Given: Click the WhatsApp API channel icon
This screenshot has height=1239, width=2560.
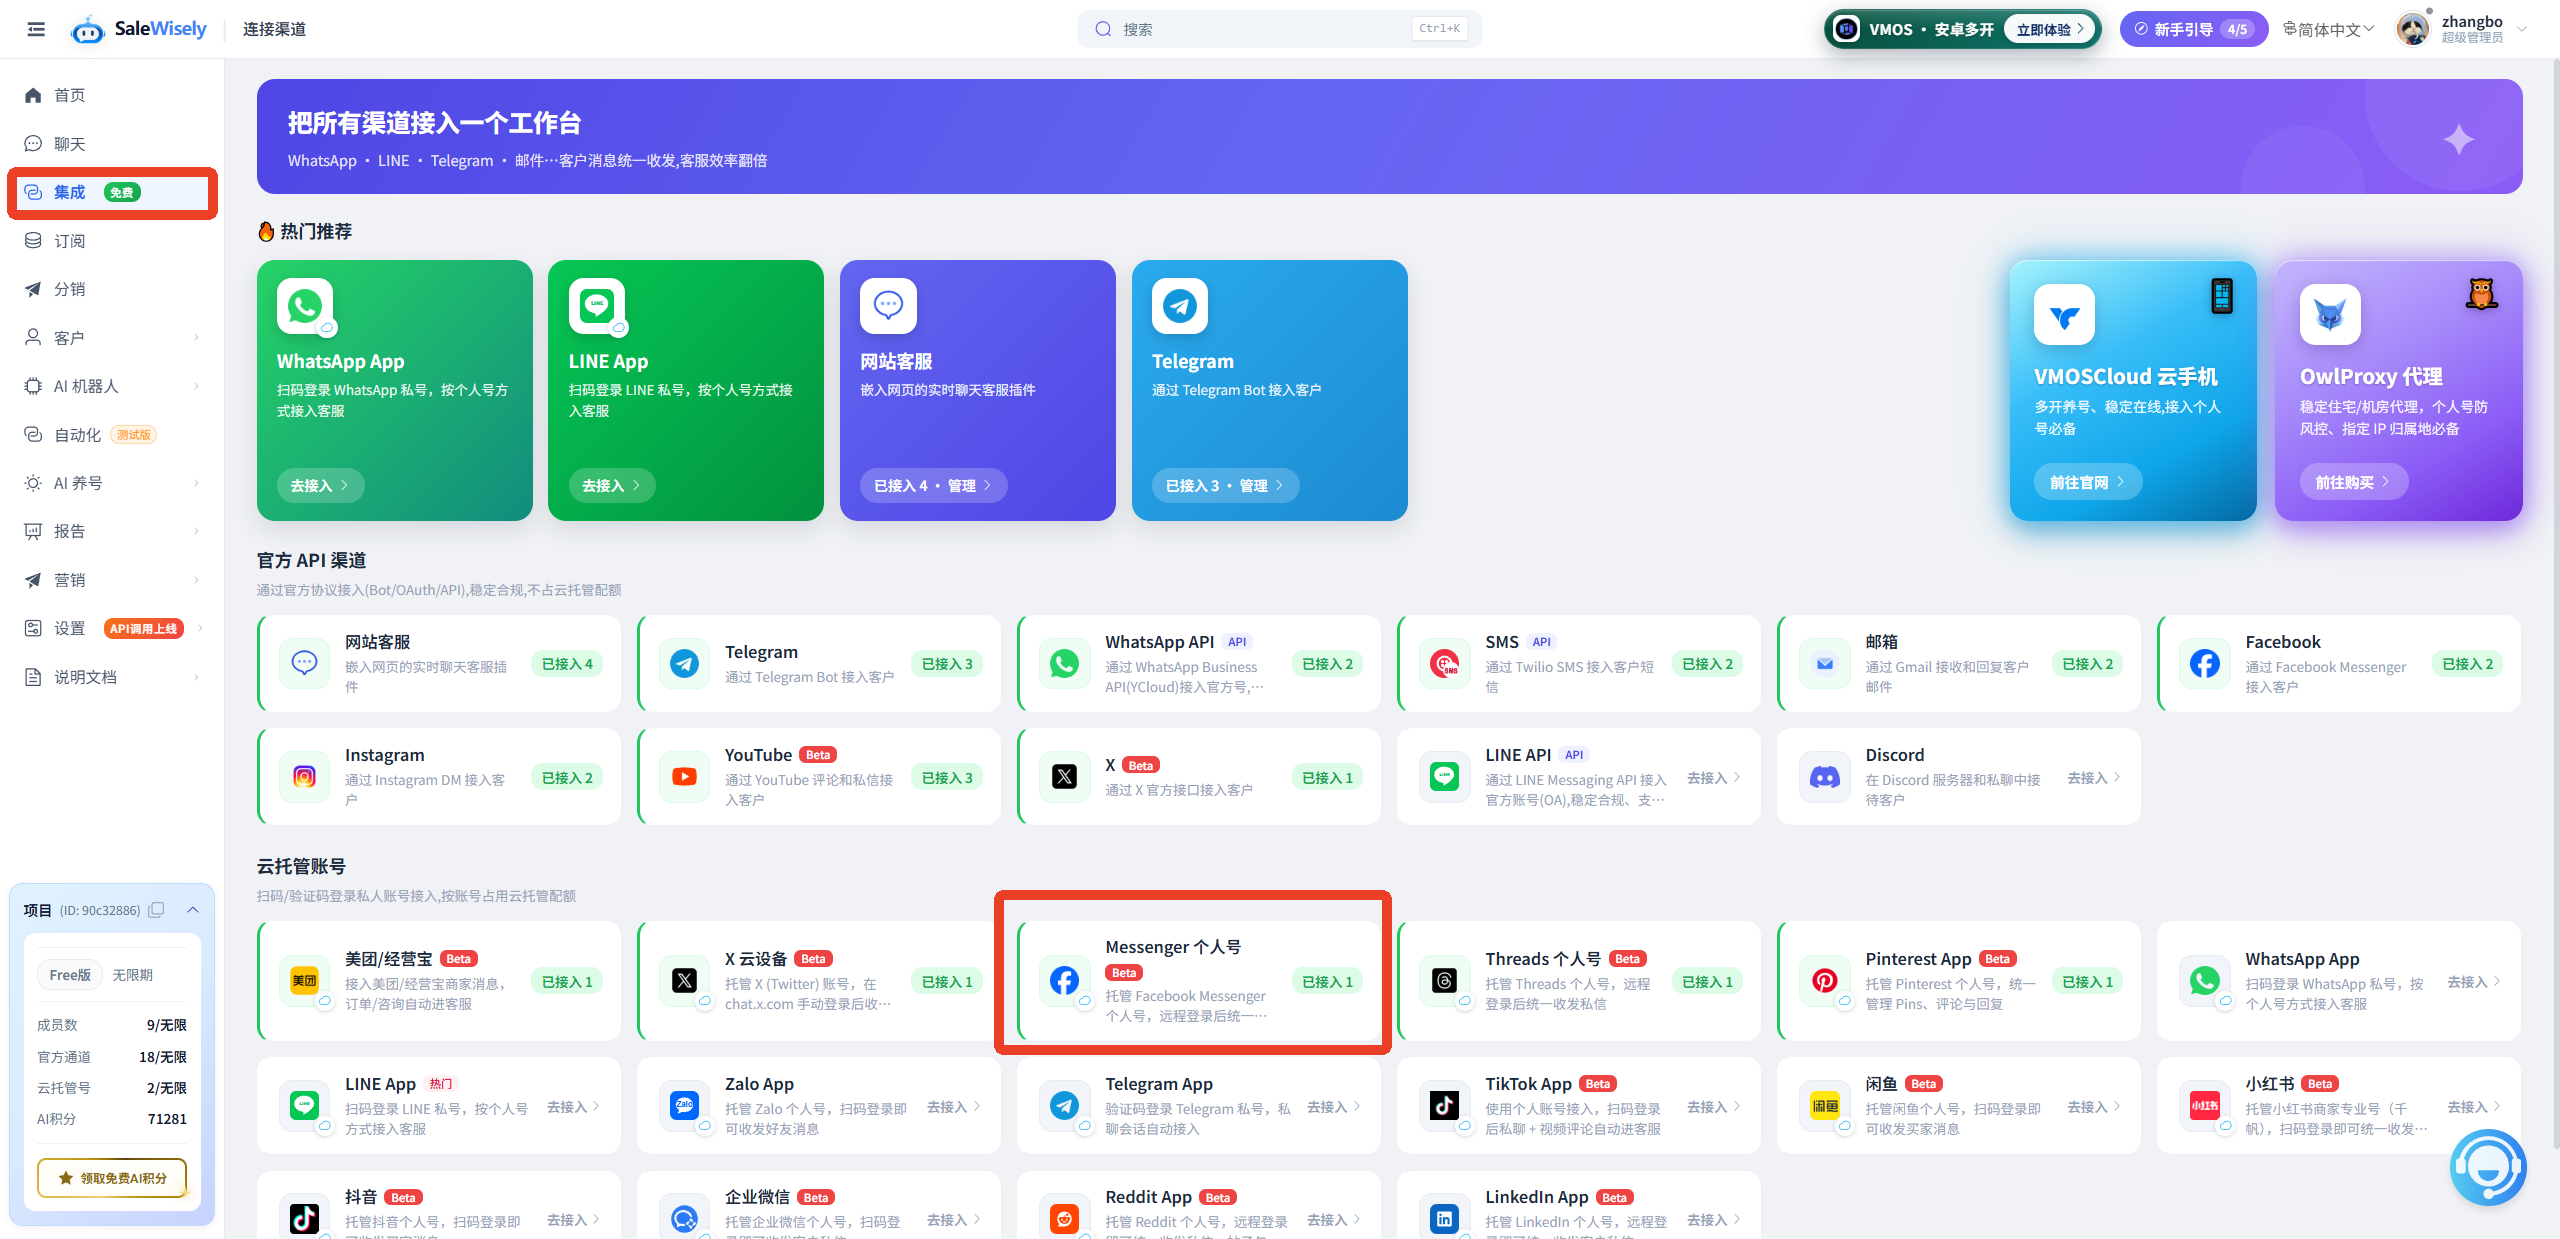Looking at the screenshot, I should point(1064,664).
